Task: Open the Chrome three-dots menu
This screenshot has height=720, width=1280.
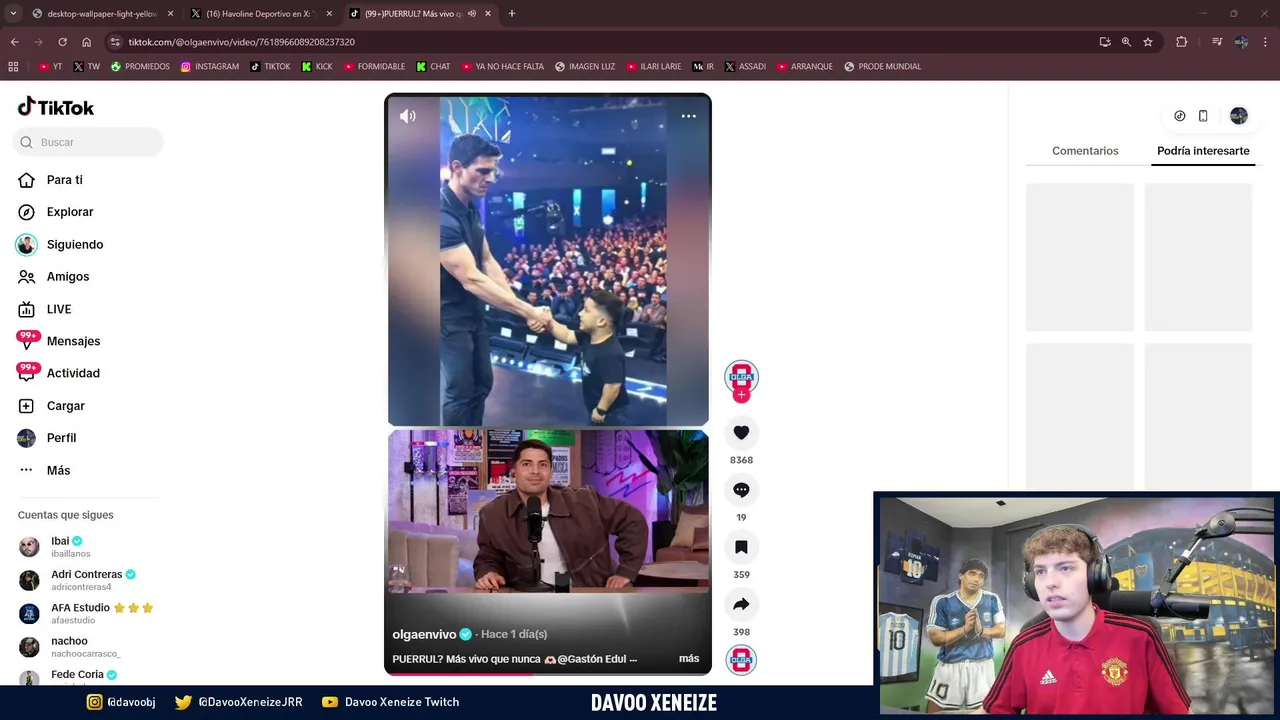Action: point(1266,42)
